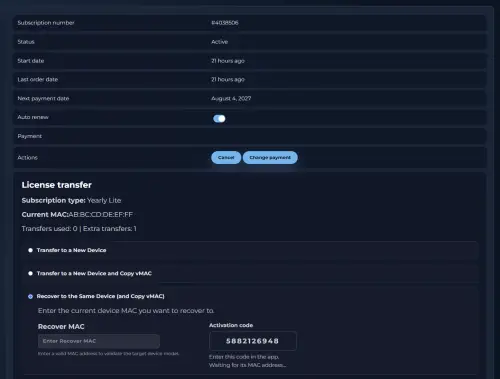Select Transfer to a New Device and Copy vMAC

(30, 273)
